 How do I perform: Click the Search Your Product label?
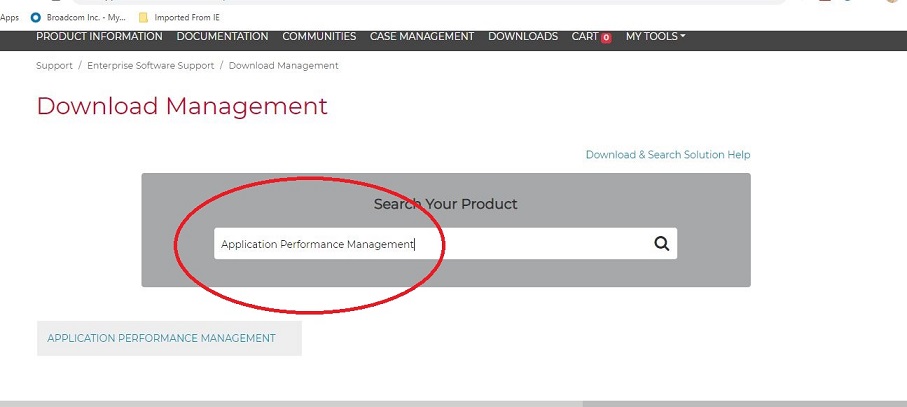445,204
